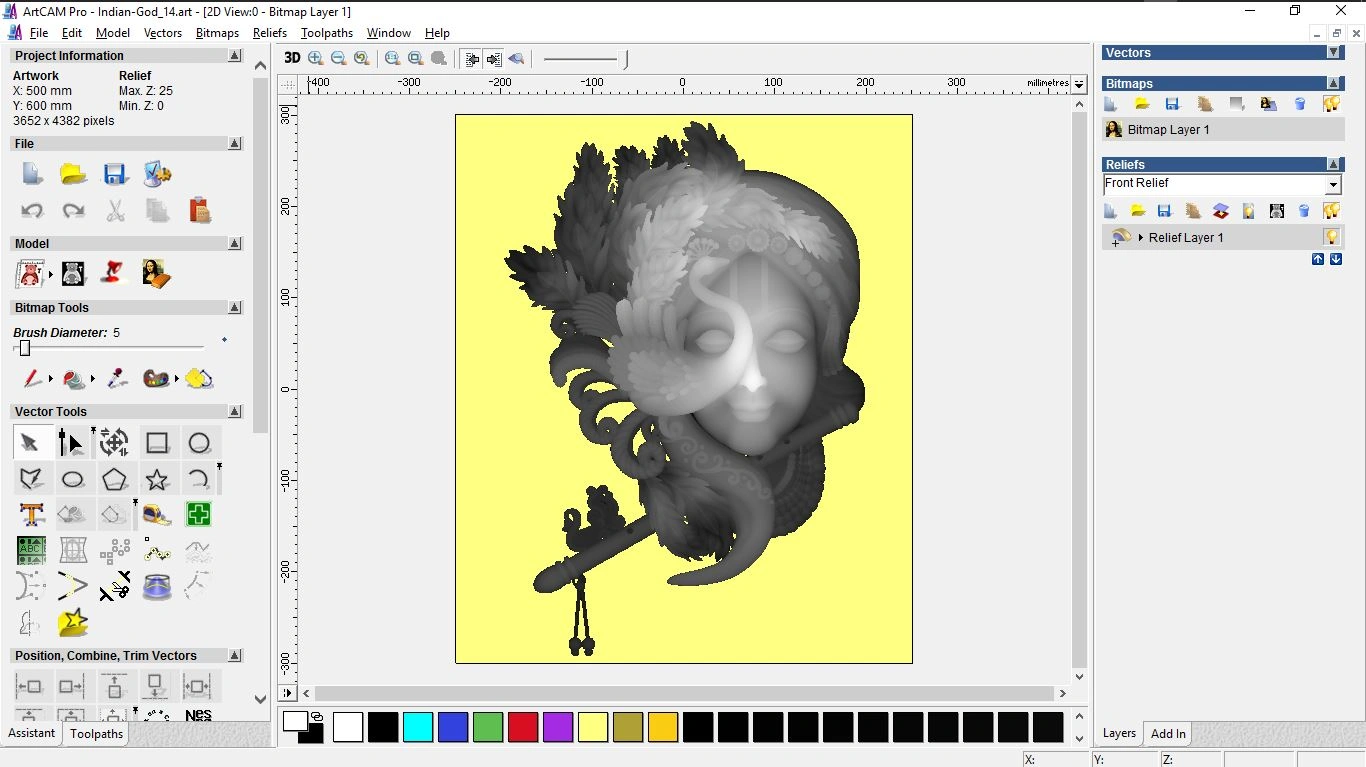The height and width of the screenshot is (767, 1366).
Task: Switch to 3D view button
Action: (292, 58)
